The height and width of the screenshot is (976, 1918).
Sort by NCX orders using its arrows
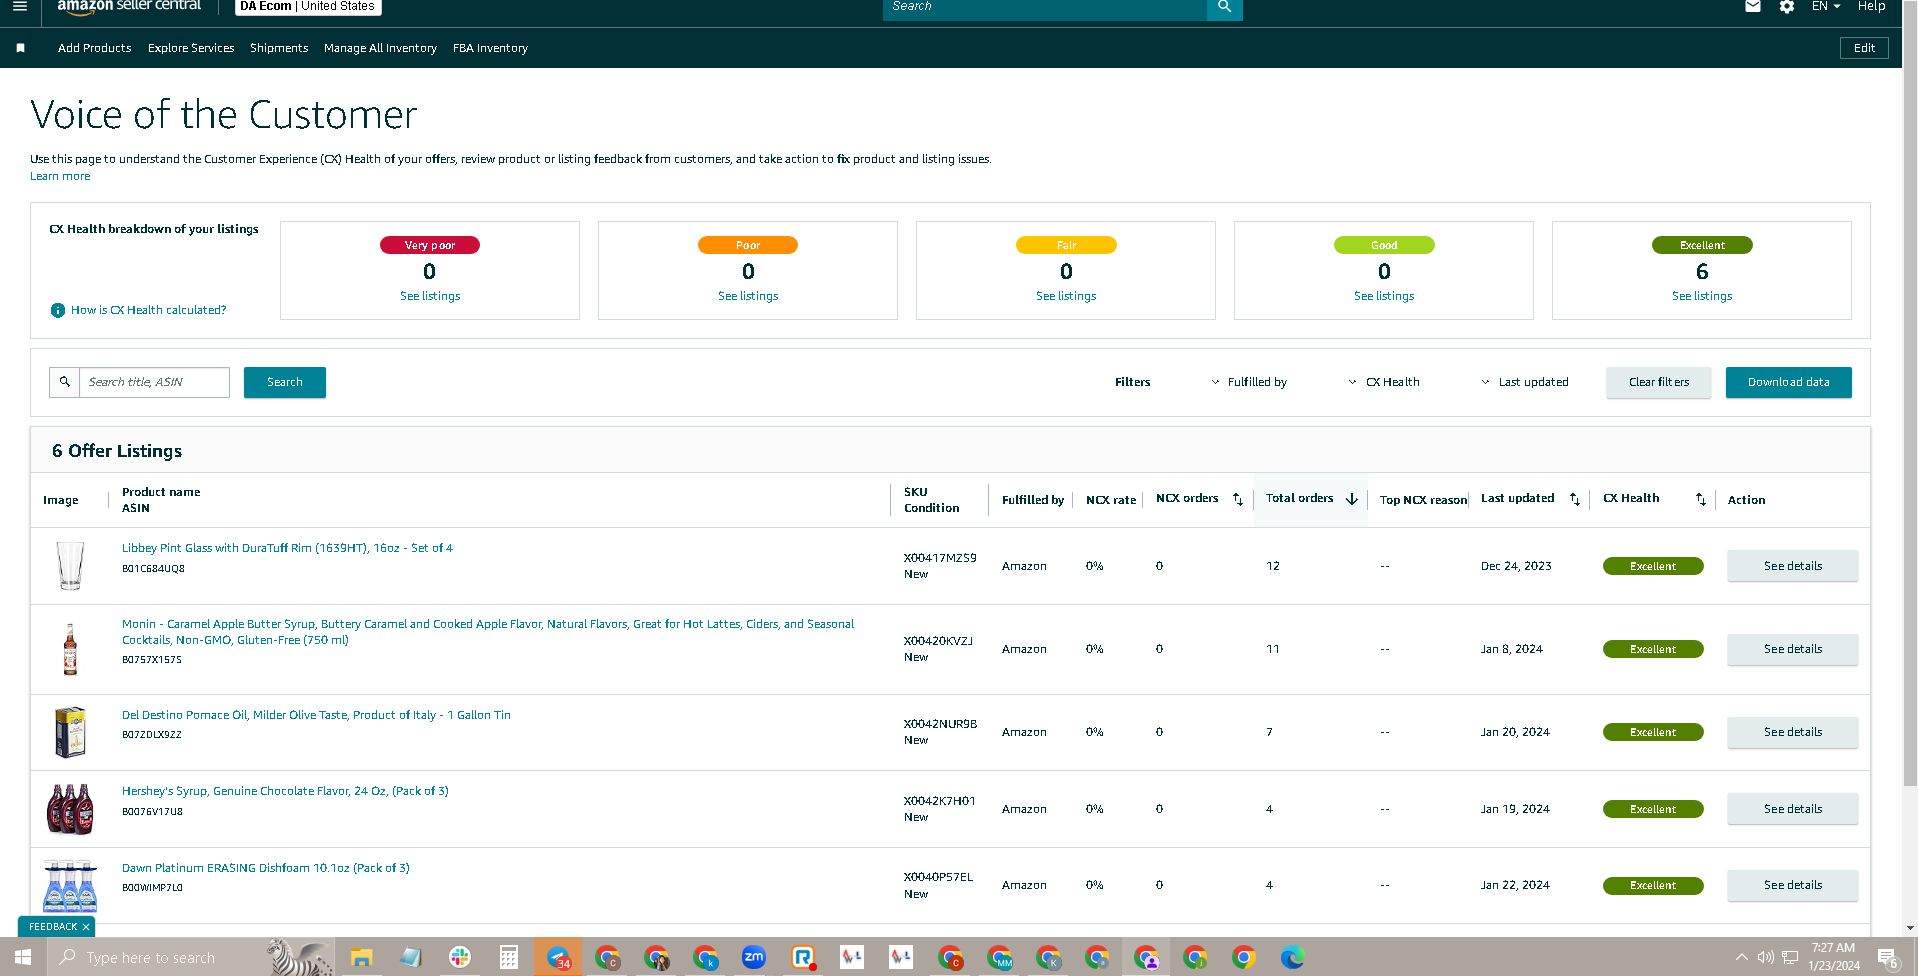[1238, 499]
